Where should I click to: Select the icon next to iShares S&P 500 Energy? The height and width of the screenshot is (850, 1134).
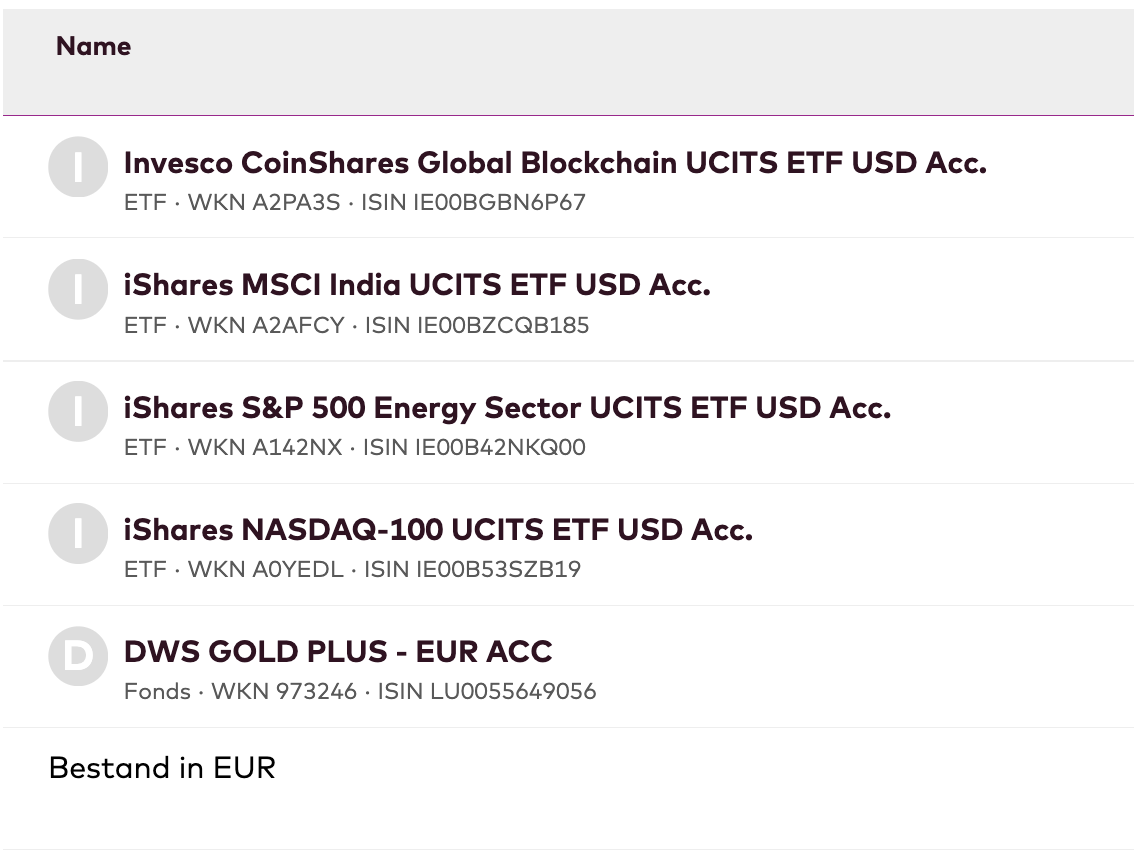point(78,411)
